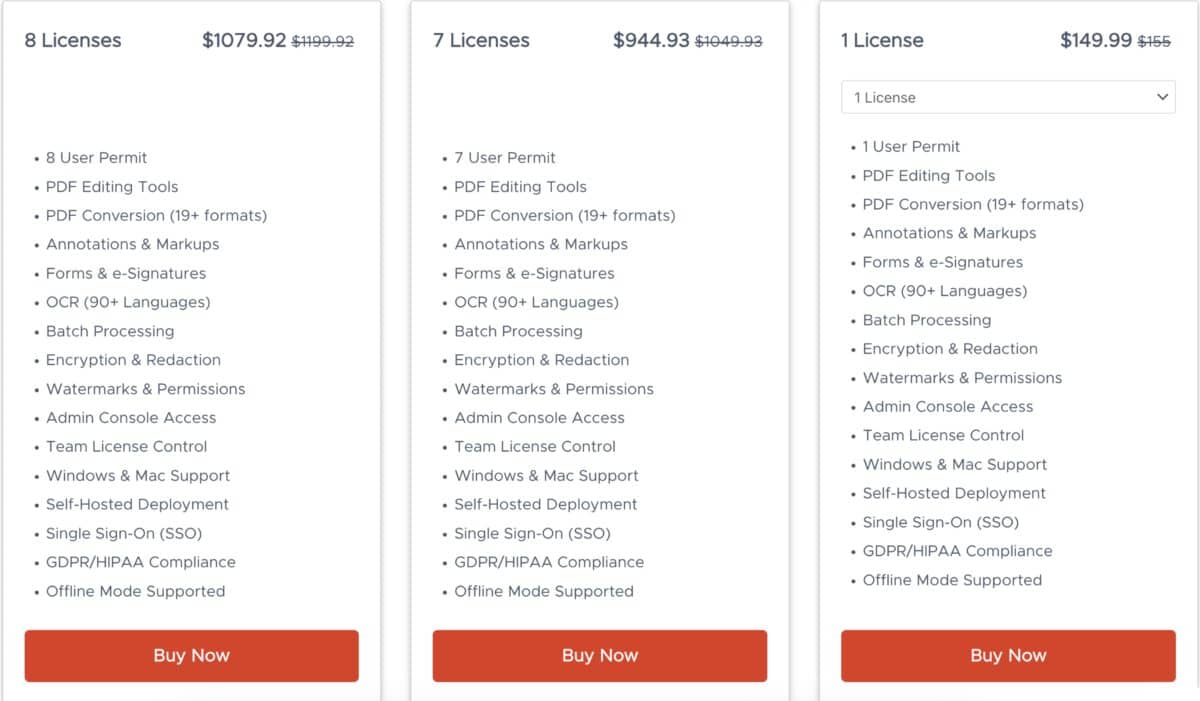Image resolution: width=1200 pixels, height=701 pixels.
Task: Select GDPR/HIPAA Compliance item in right column
Action: click(x=957, y=550)
